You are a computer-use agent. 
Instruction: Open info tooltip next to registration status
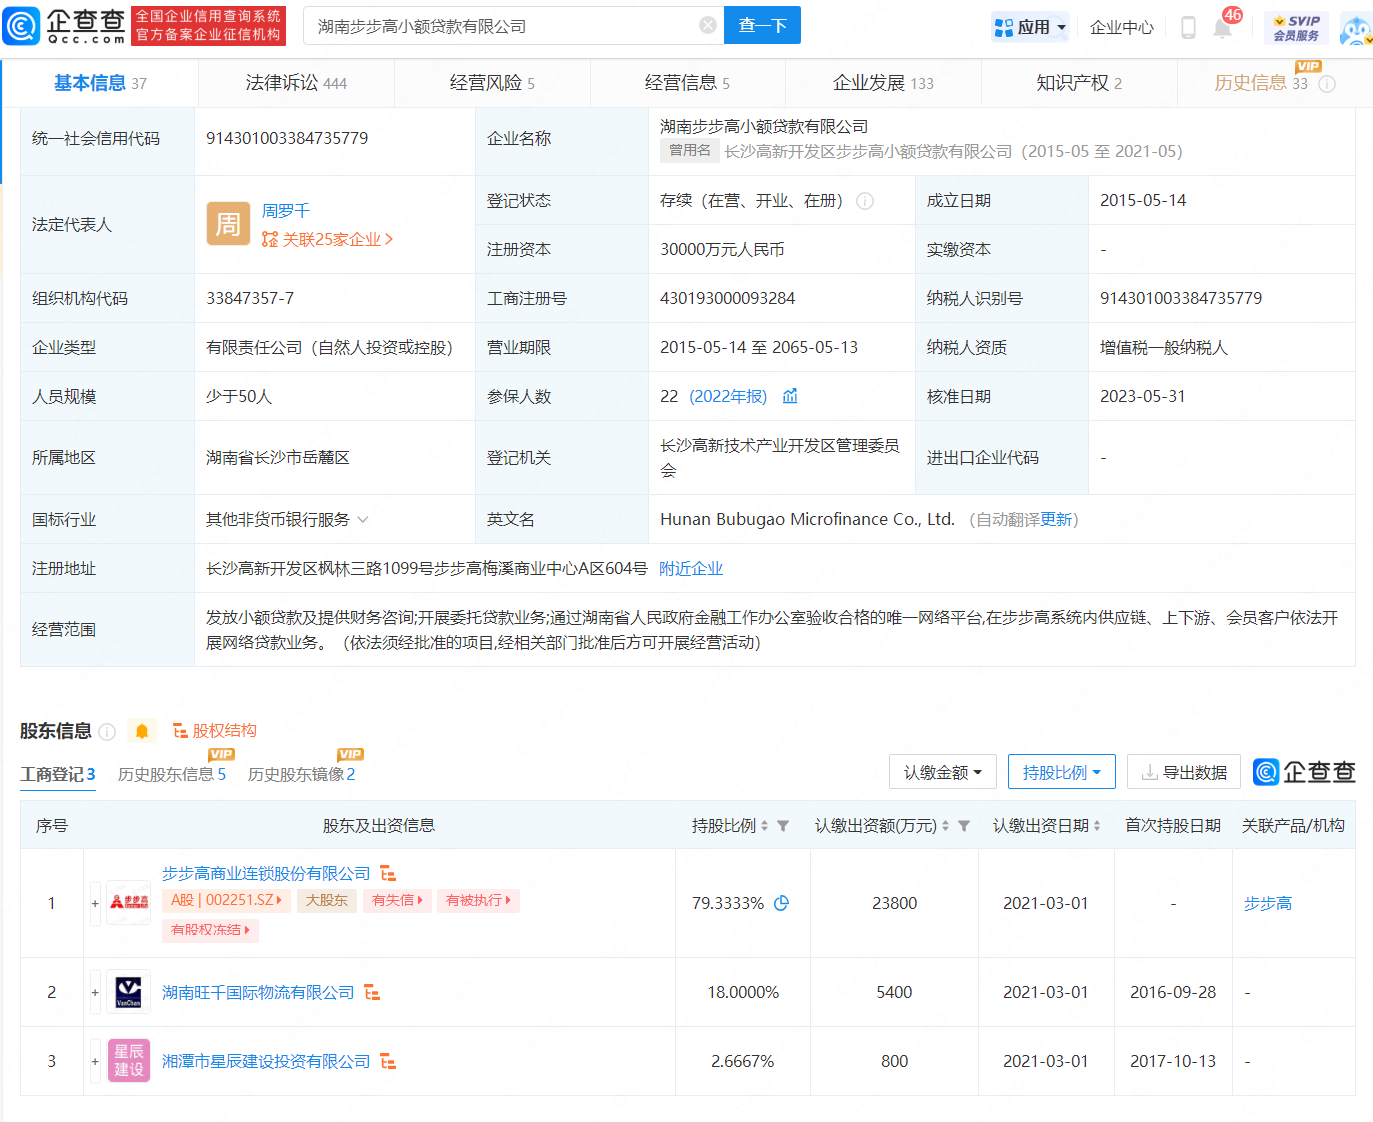(x=865, y=201)
